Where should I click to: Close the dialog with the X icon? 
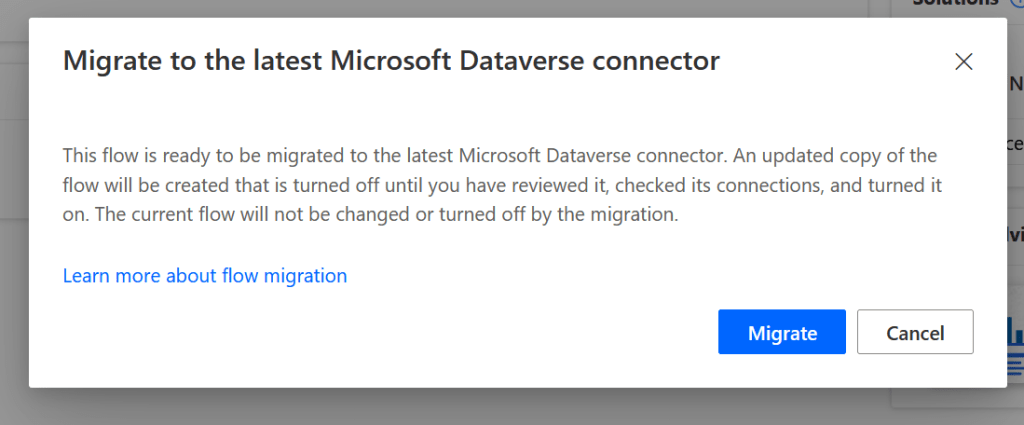[x=963, y=62]
